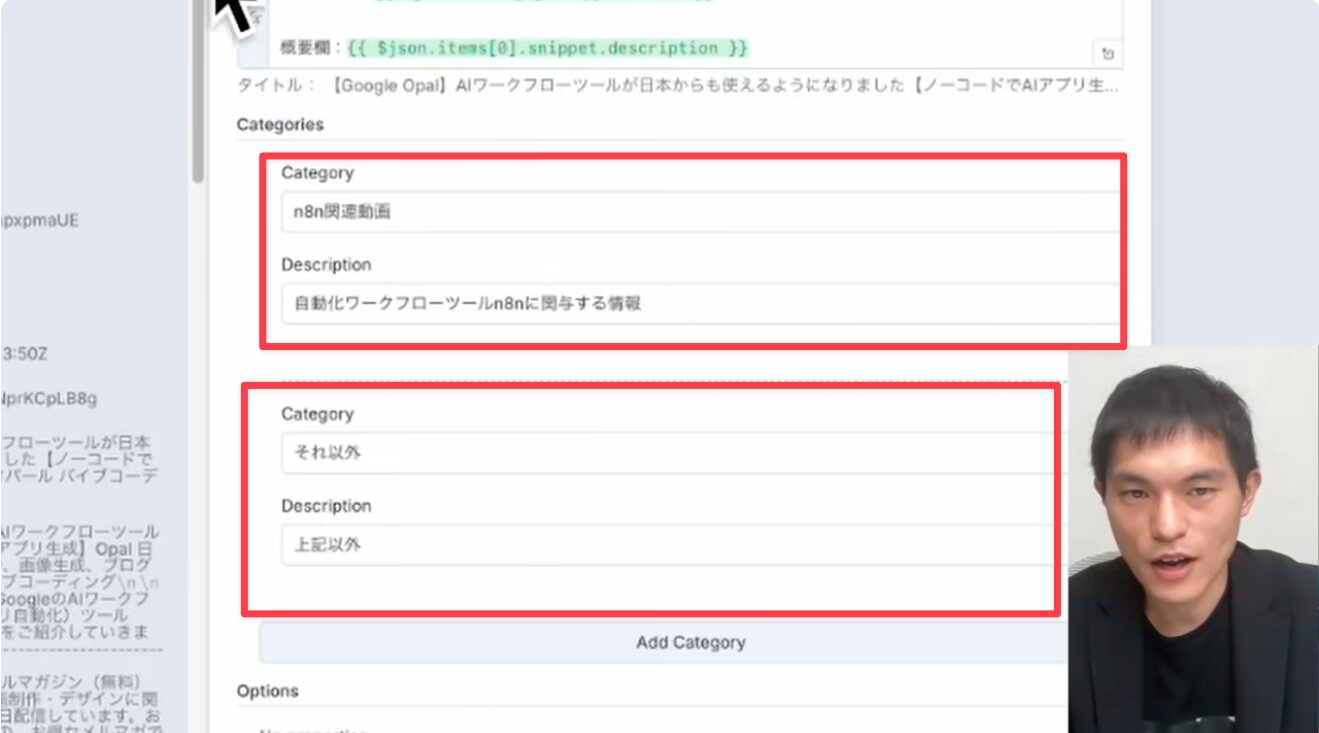Click the Options section heading
1319x733 pixels.
(x=267, y=691)
